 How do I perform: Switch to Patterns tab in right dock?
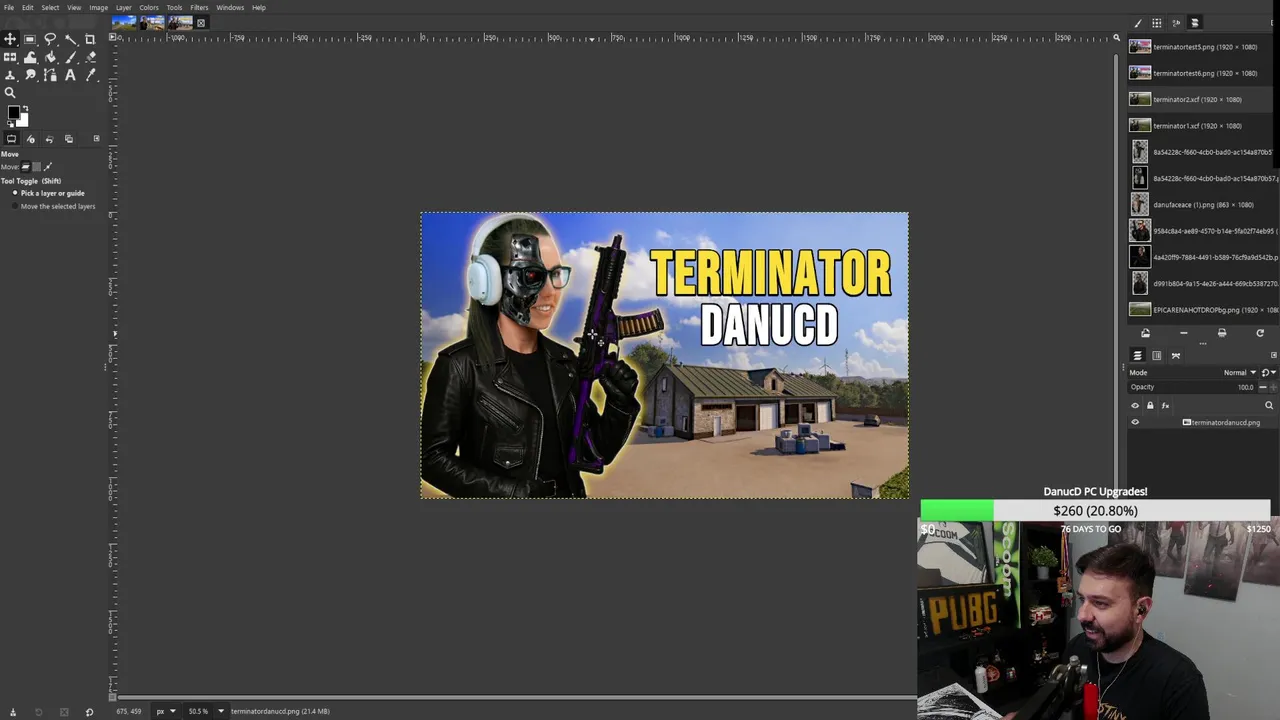[x=1157, y=23]
